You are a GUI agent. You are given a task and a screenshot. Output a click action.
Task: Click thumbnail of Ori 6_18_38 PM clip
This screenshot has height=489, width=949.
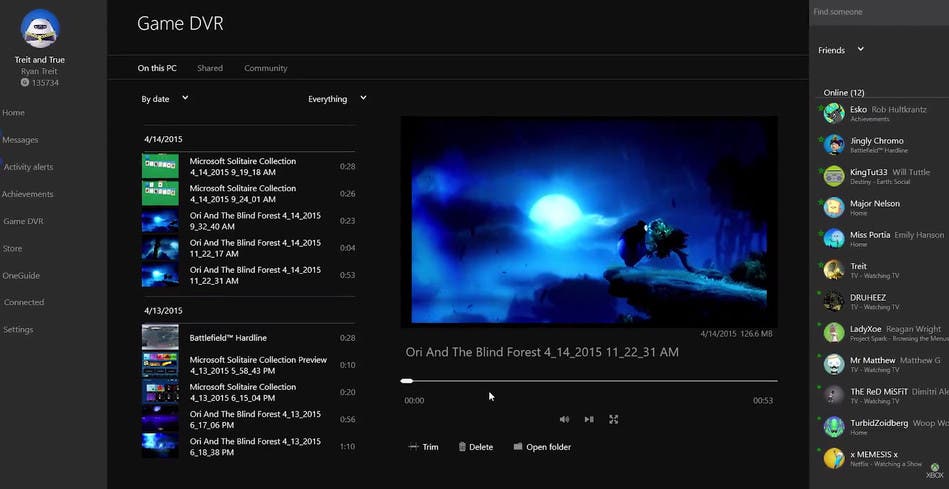point(160,446)
